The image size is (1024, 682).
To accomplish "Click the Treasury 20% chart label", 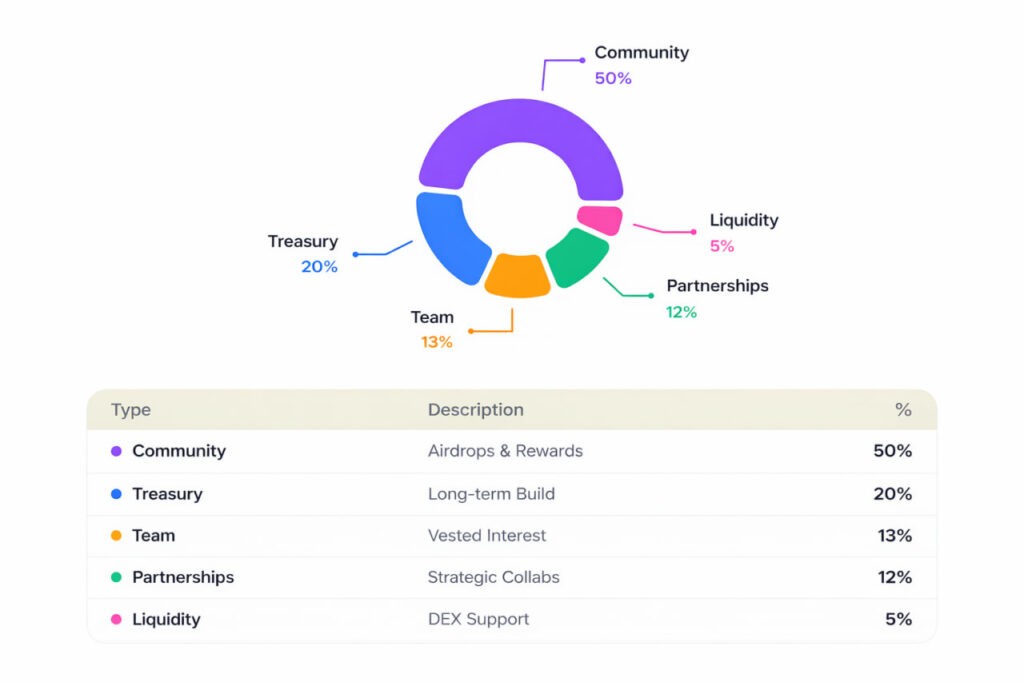I will [x=303, y=254].
